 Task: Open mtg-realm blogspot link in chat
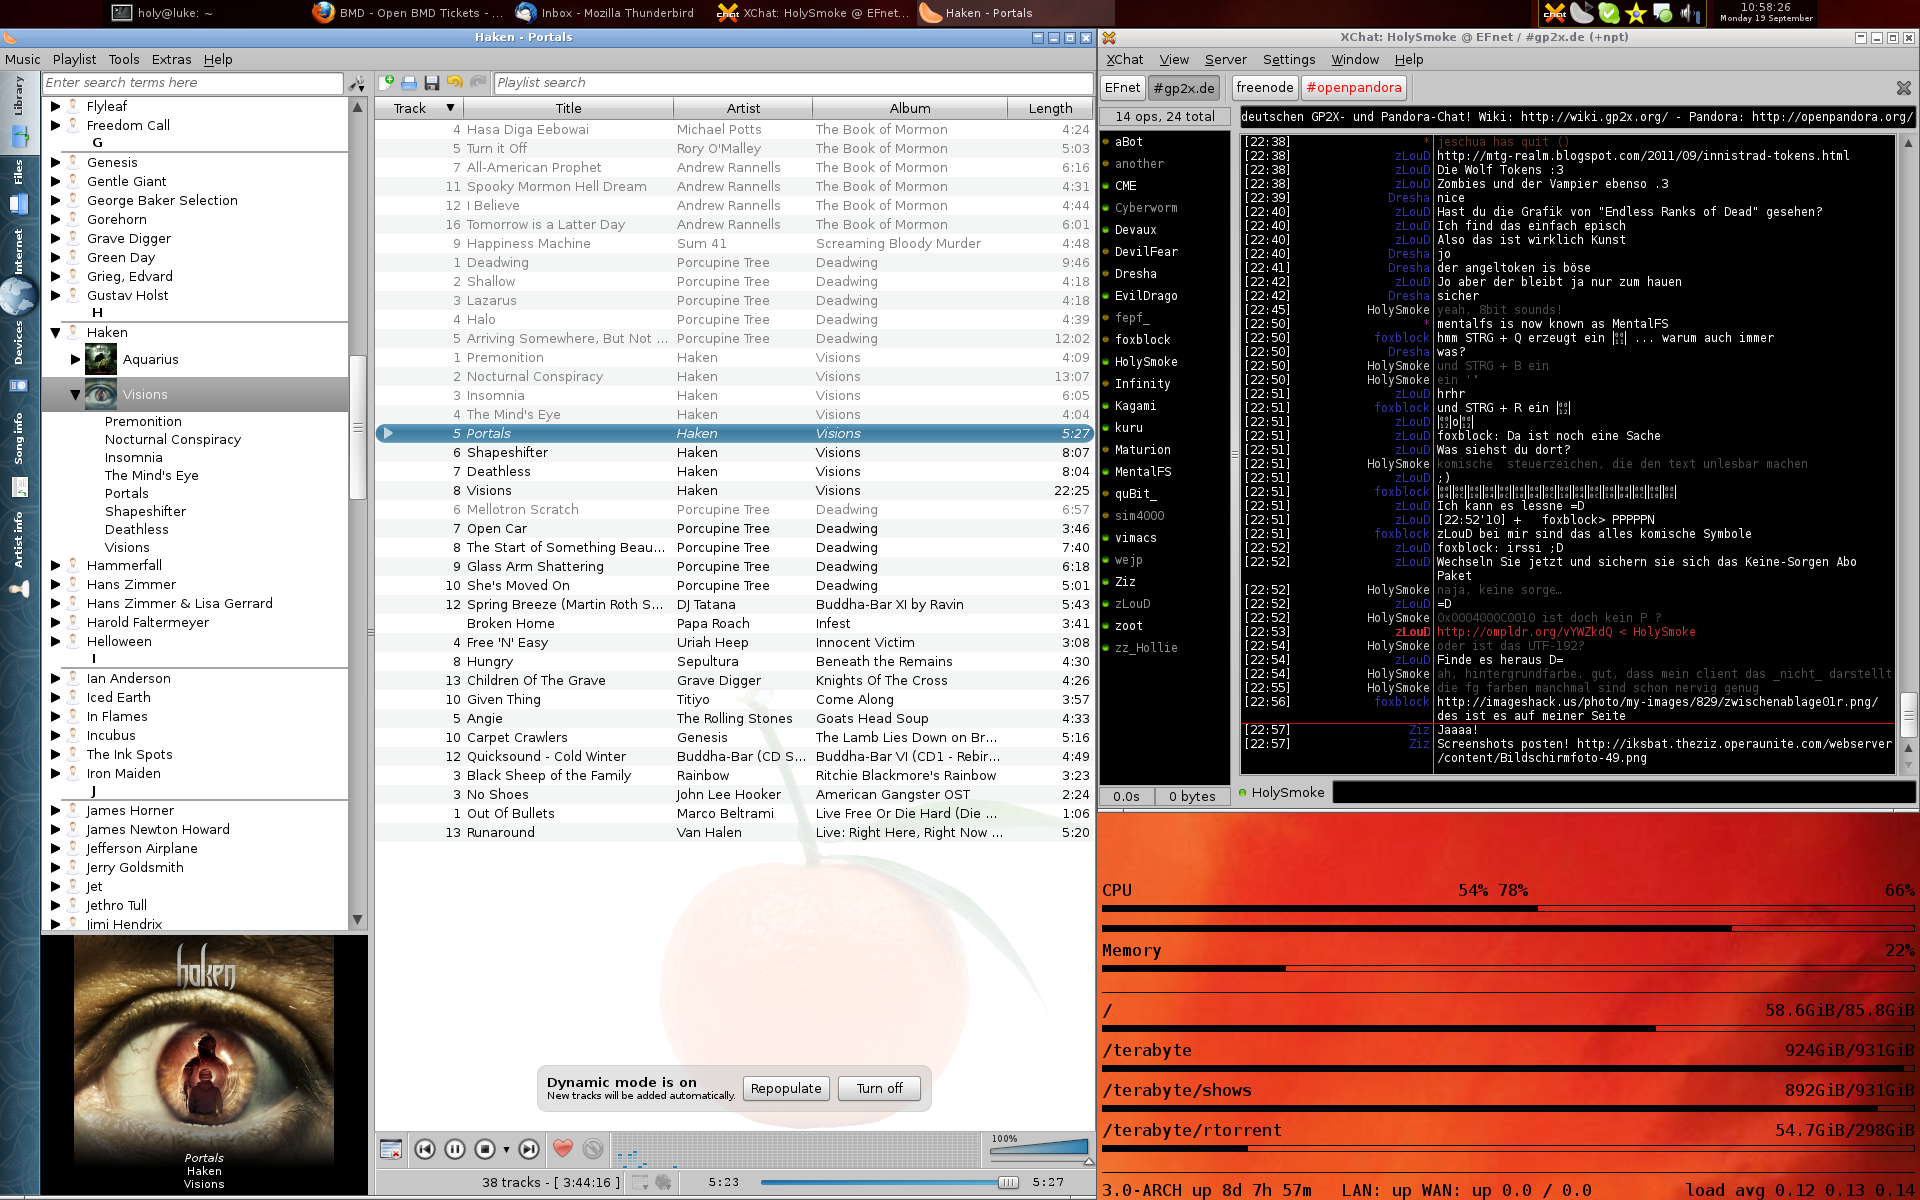coord(1643,156)
